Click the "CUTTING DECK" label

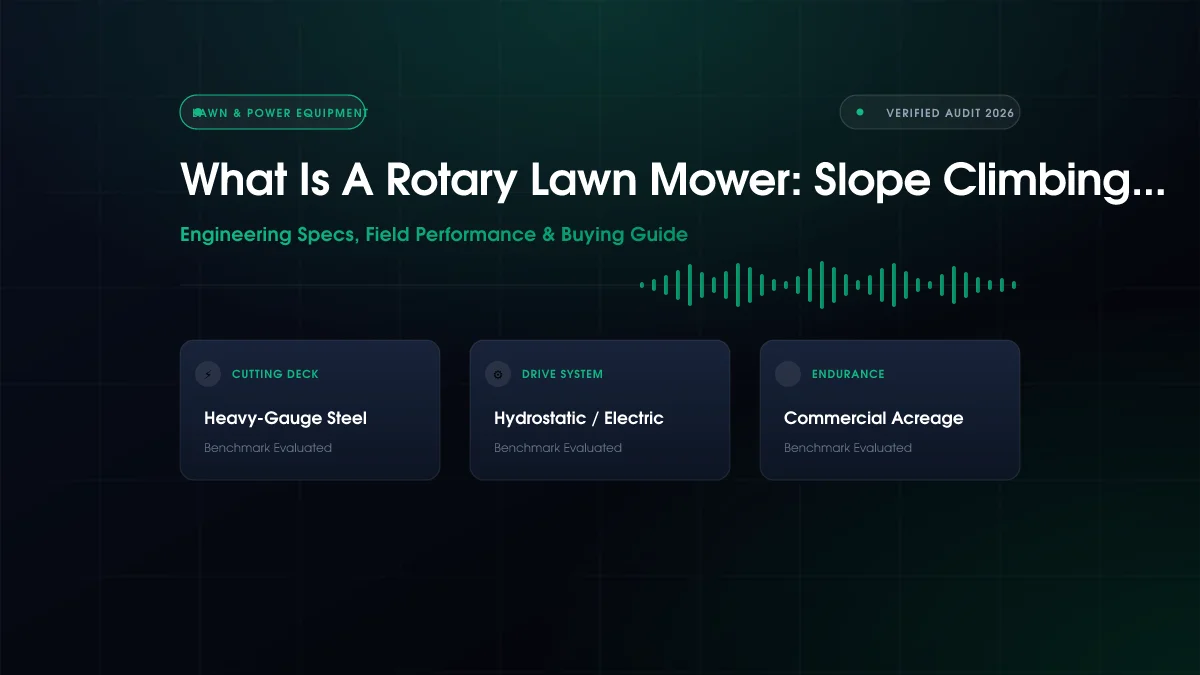[275, 374]
